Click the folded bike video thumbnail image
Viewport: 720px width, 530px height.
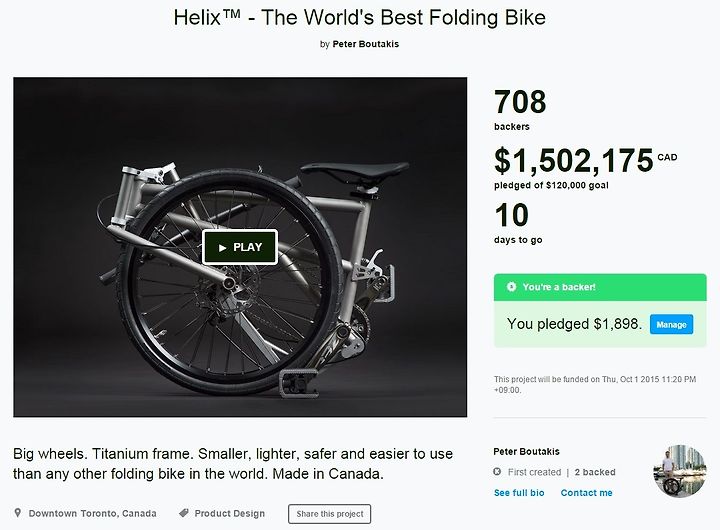[x=240, y=247]
